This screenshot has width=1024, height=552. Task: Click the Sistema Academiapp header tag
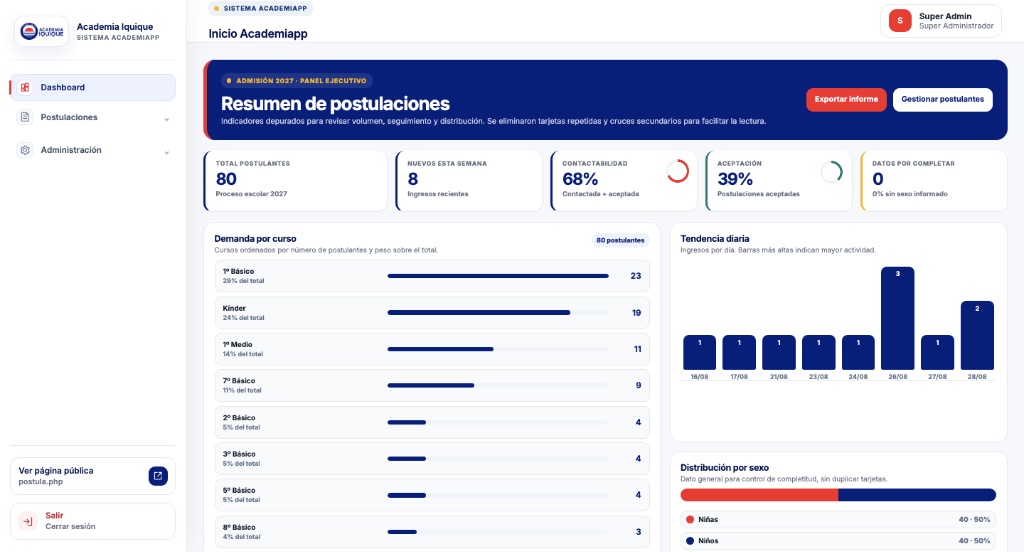point(260,8)
